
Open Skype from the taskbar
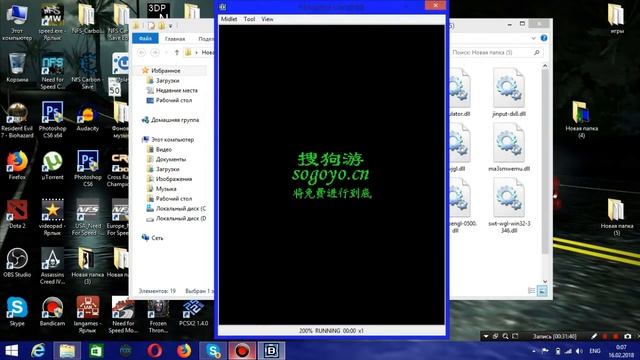213,351
